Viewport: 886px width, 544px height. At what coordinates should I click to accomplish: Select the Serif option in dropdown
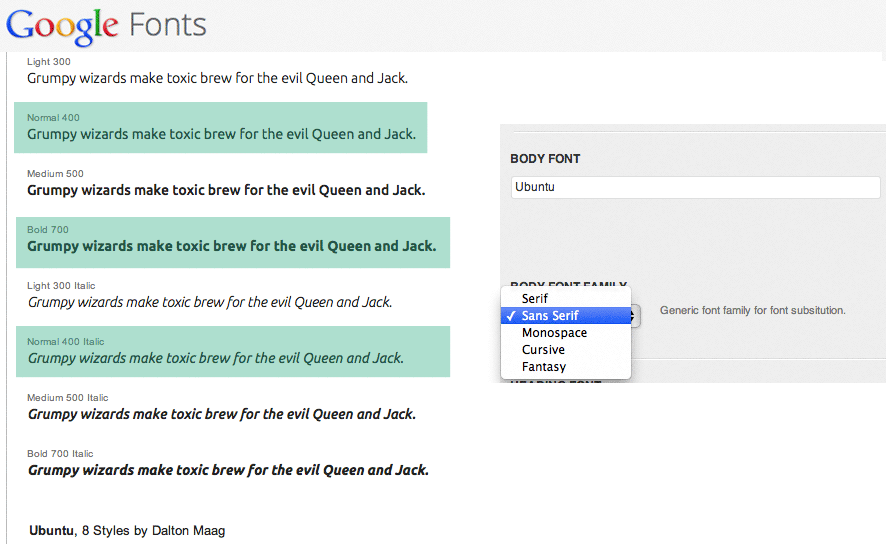566,298
